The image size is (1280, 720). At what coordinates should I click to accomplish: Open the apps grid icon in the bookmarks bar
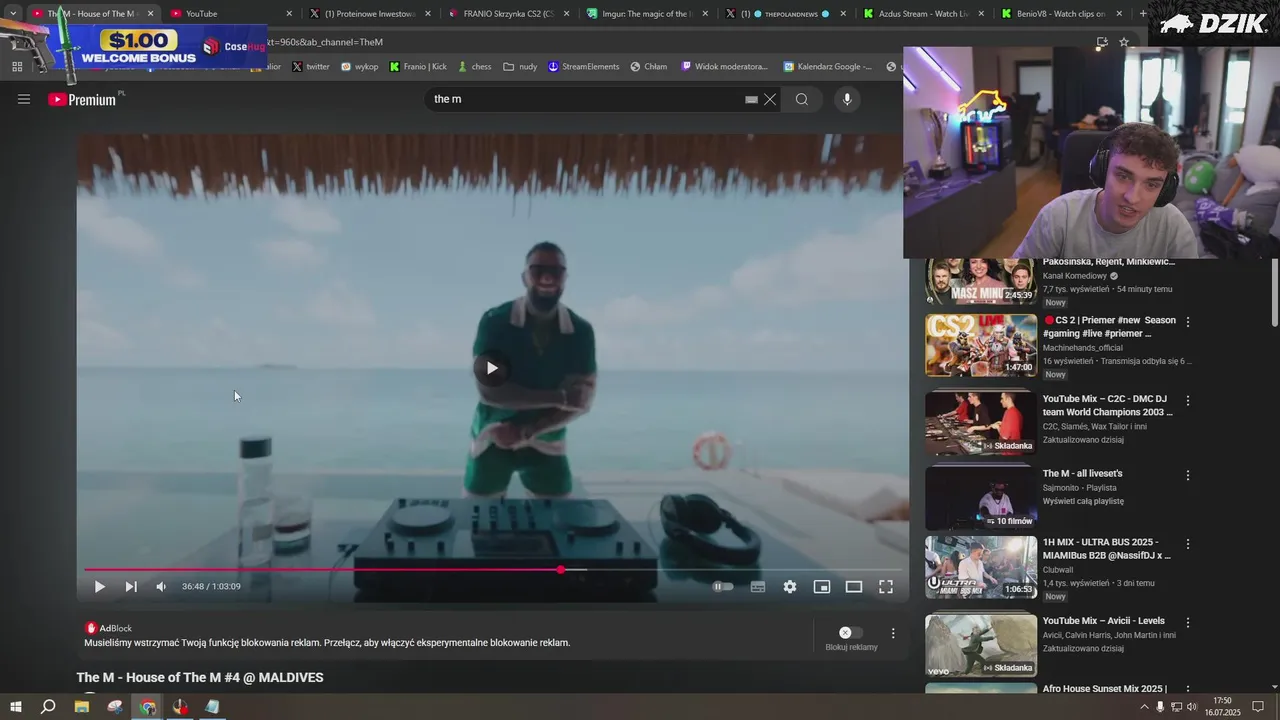click(17, 67)
